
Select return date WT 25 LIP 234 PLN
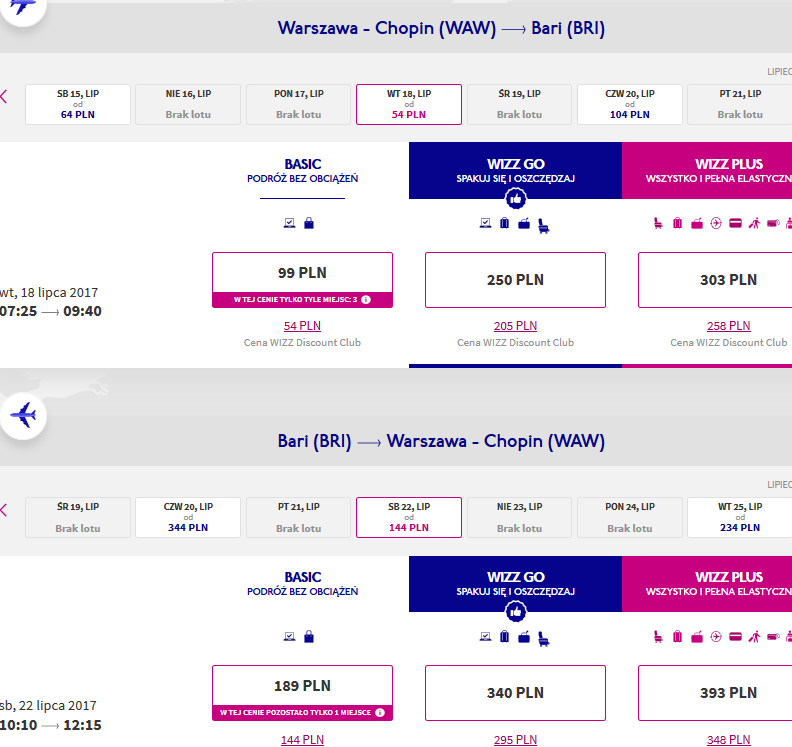740,518
